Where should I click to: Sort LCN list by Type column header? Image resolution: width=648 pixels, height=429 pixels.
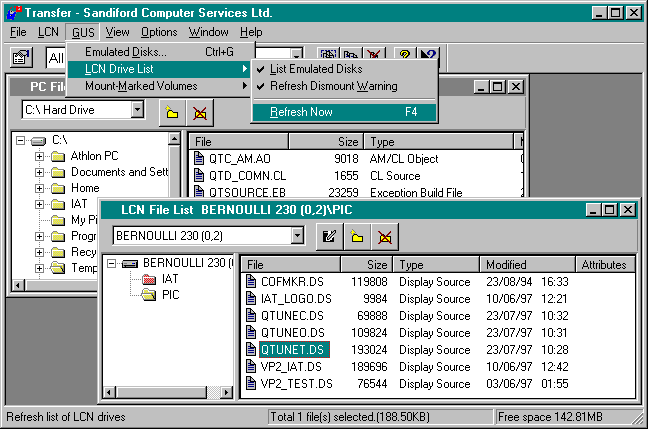[436, 265]
